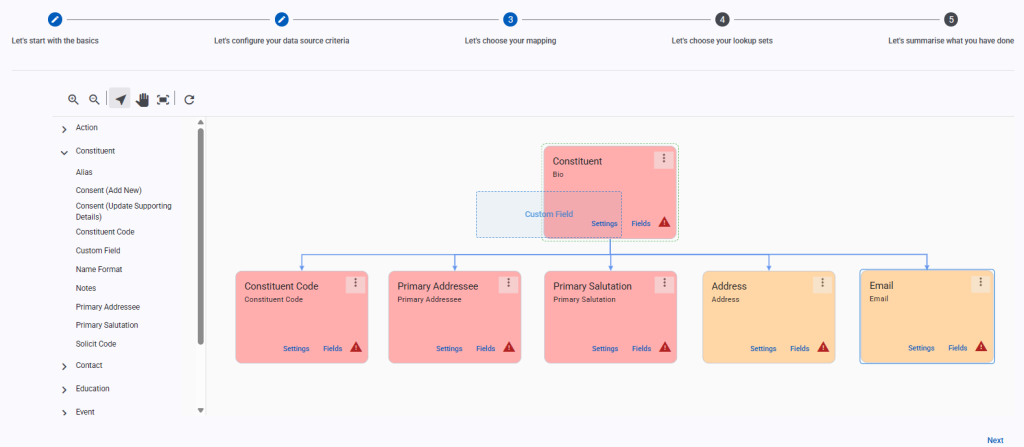Click the fit-to-screen icon

coord(163,99)
